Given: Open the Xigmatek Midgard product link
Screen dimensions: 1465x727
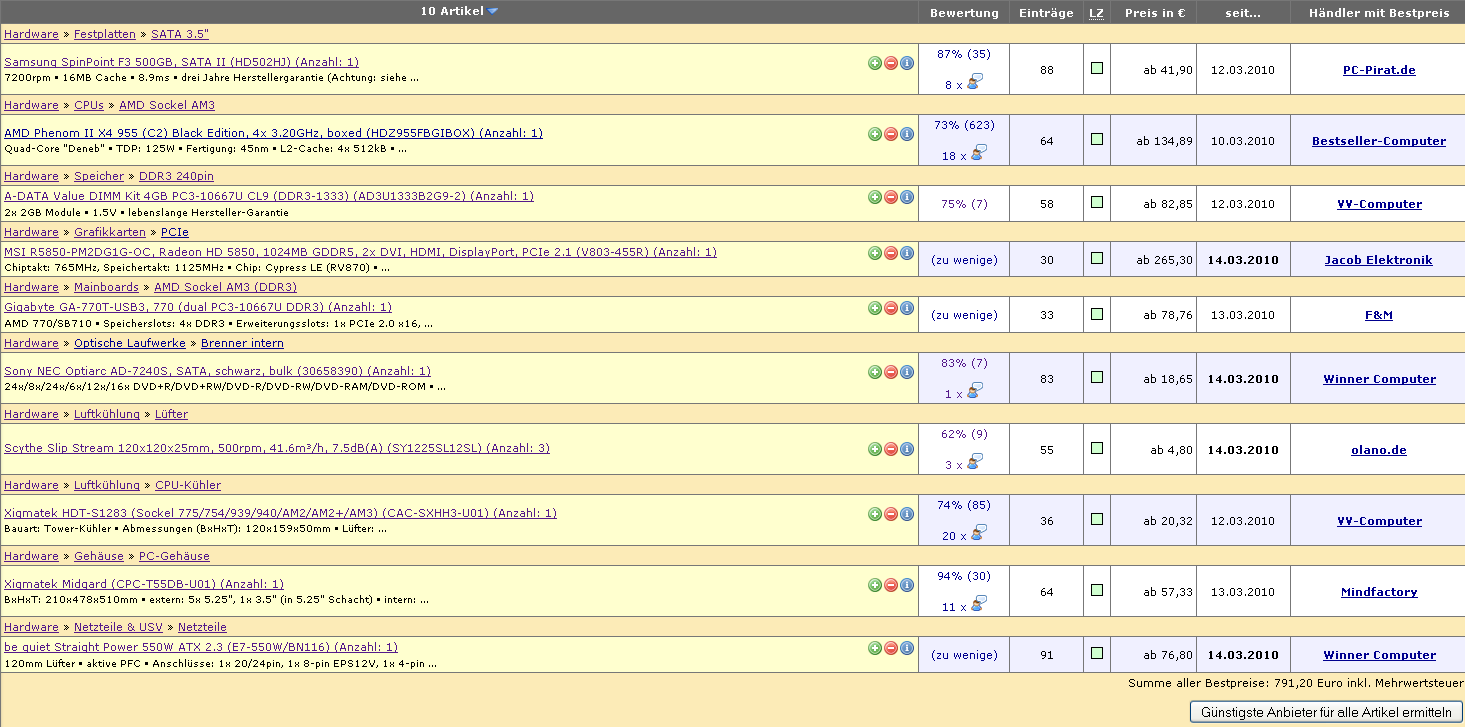Looking at the screenshot, I should point(144,584).
